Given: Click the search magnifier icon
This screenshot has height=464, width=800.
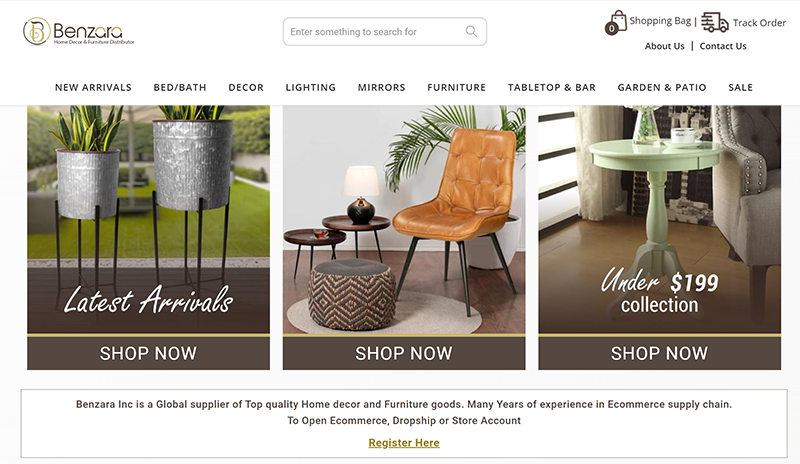Looking at the screenshot, I should tap(471, 32).
